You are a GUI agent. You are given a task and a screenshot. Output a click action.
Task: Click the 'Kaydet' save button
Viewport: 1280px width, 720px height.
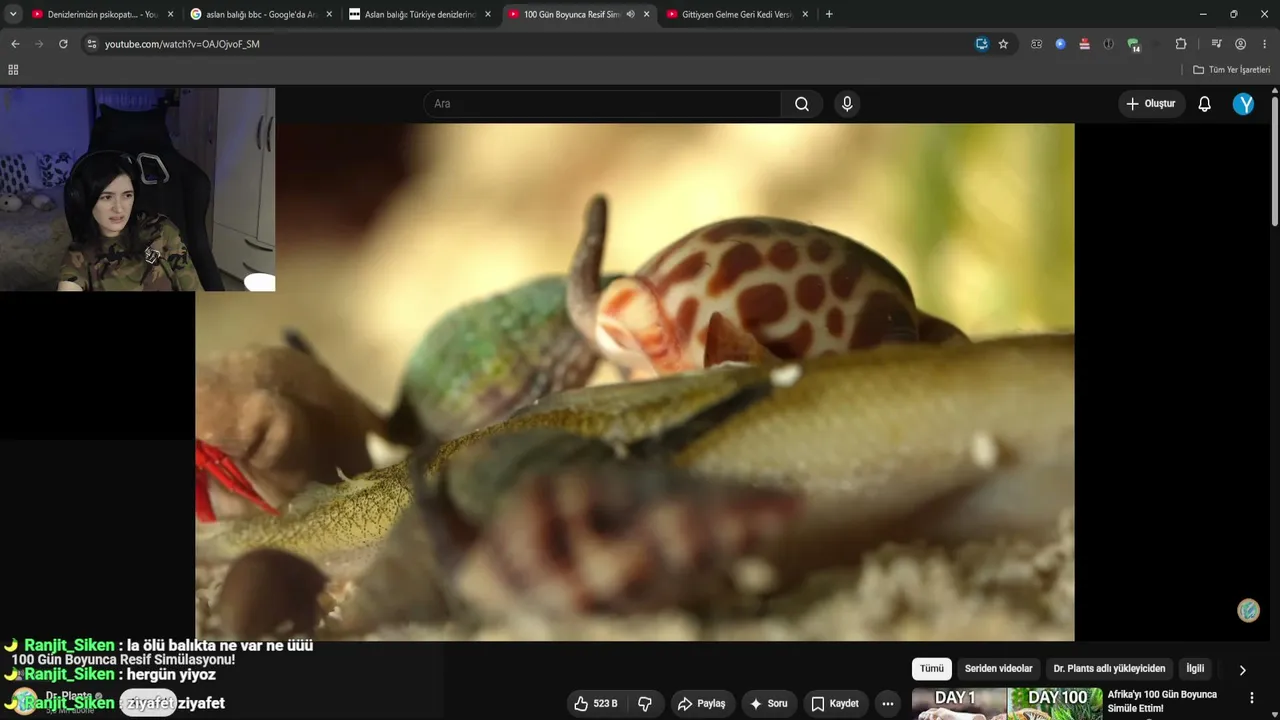(835, 703)
